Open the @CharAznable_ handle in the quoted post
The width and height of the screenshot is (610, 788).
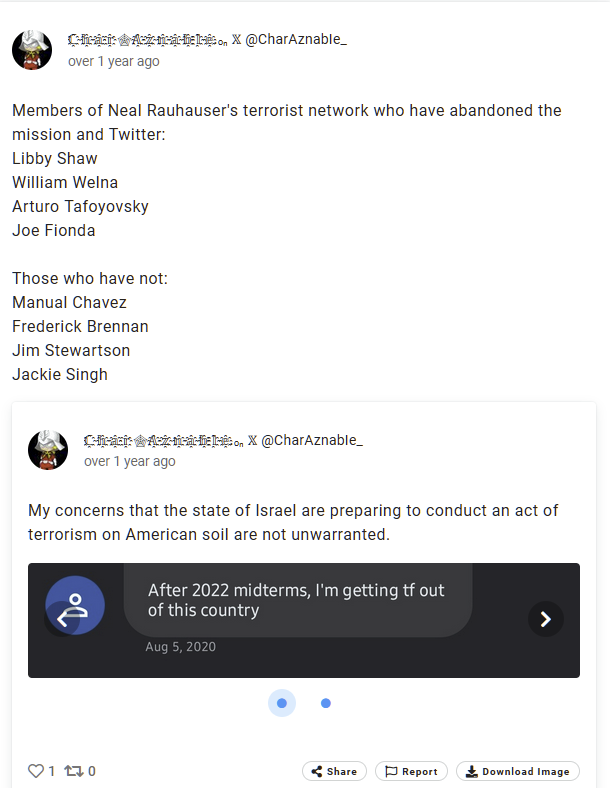312,440
